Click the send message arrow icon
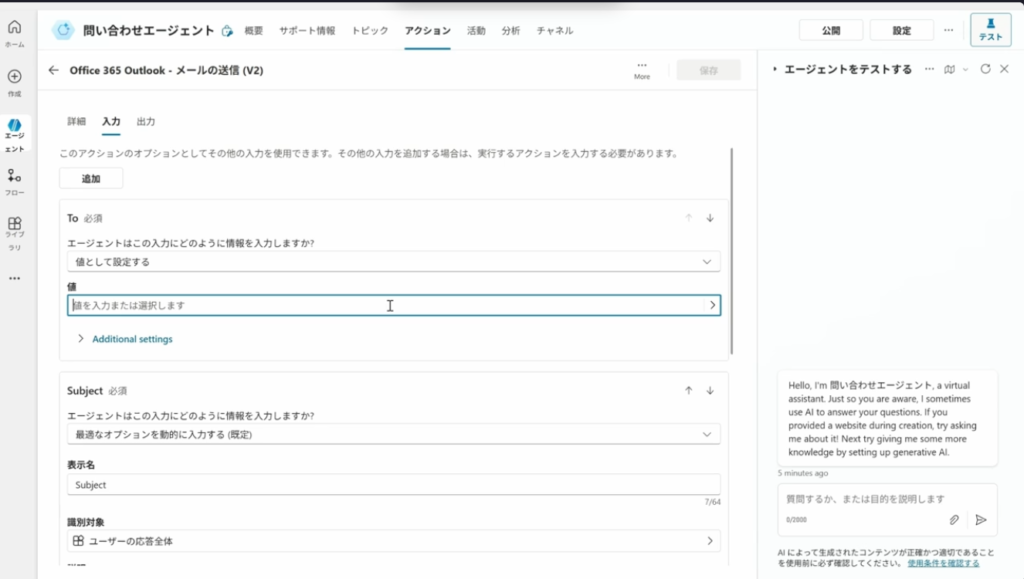 [x=981, y=519]
